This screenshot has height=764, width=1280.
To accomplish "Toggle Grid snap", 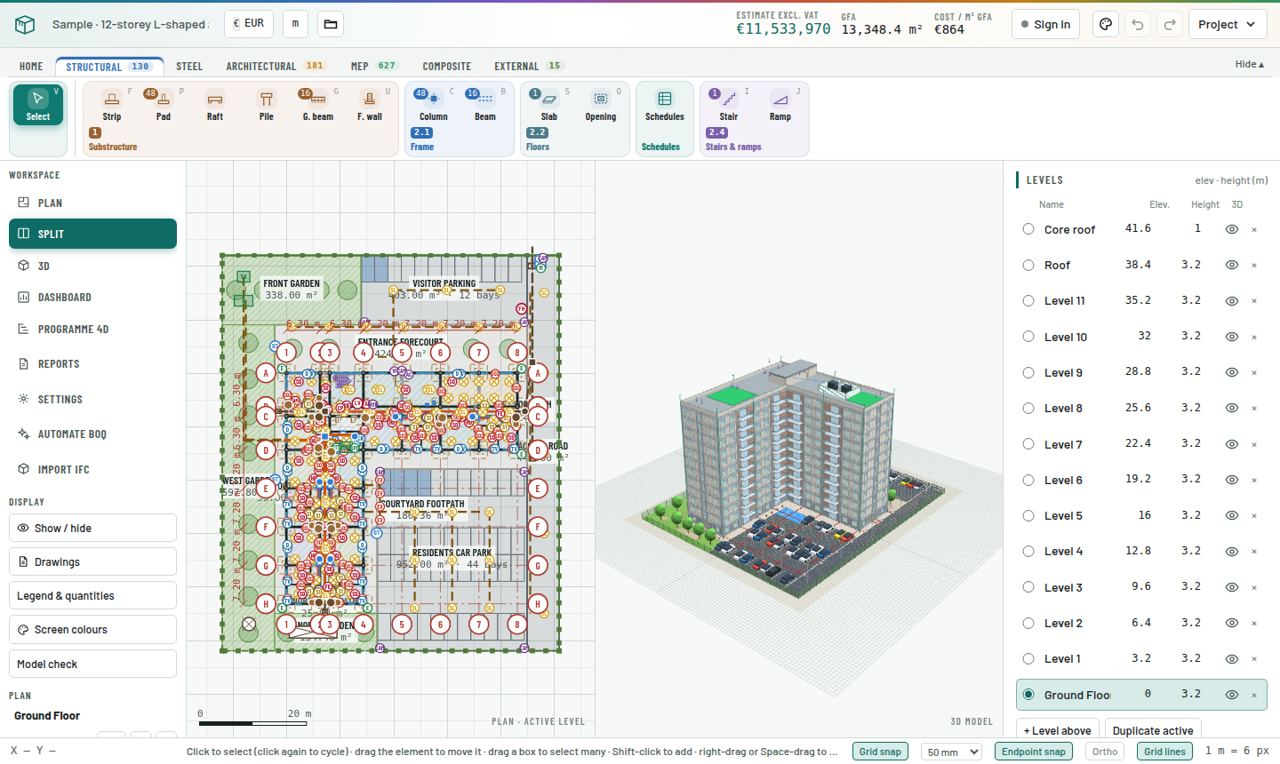I will (x=880, y=751).
